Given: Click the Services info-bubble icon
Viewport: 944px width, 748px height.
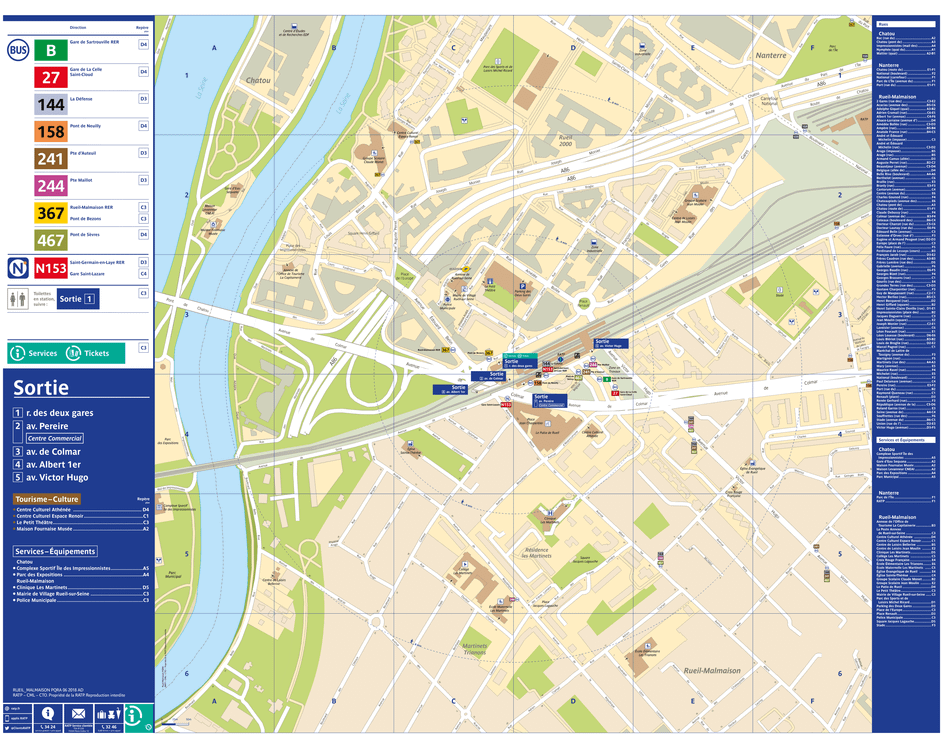Looking at the screenshot, I should (x=20, y=352).
